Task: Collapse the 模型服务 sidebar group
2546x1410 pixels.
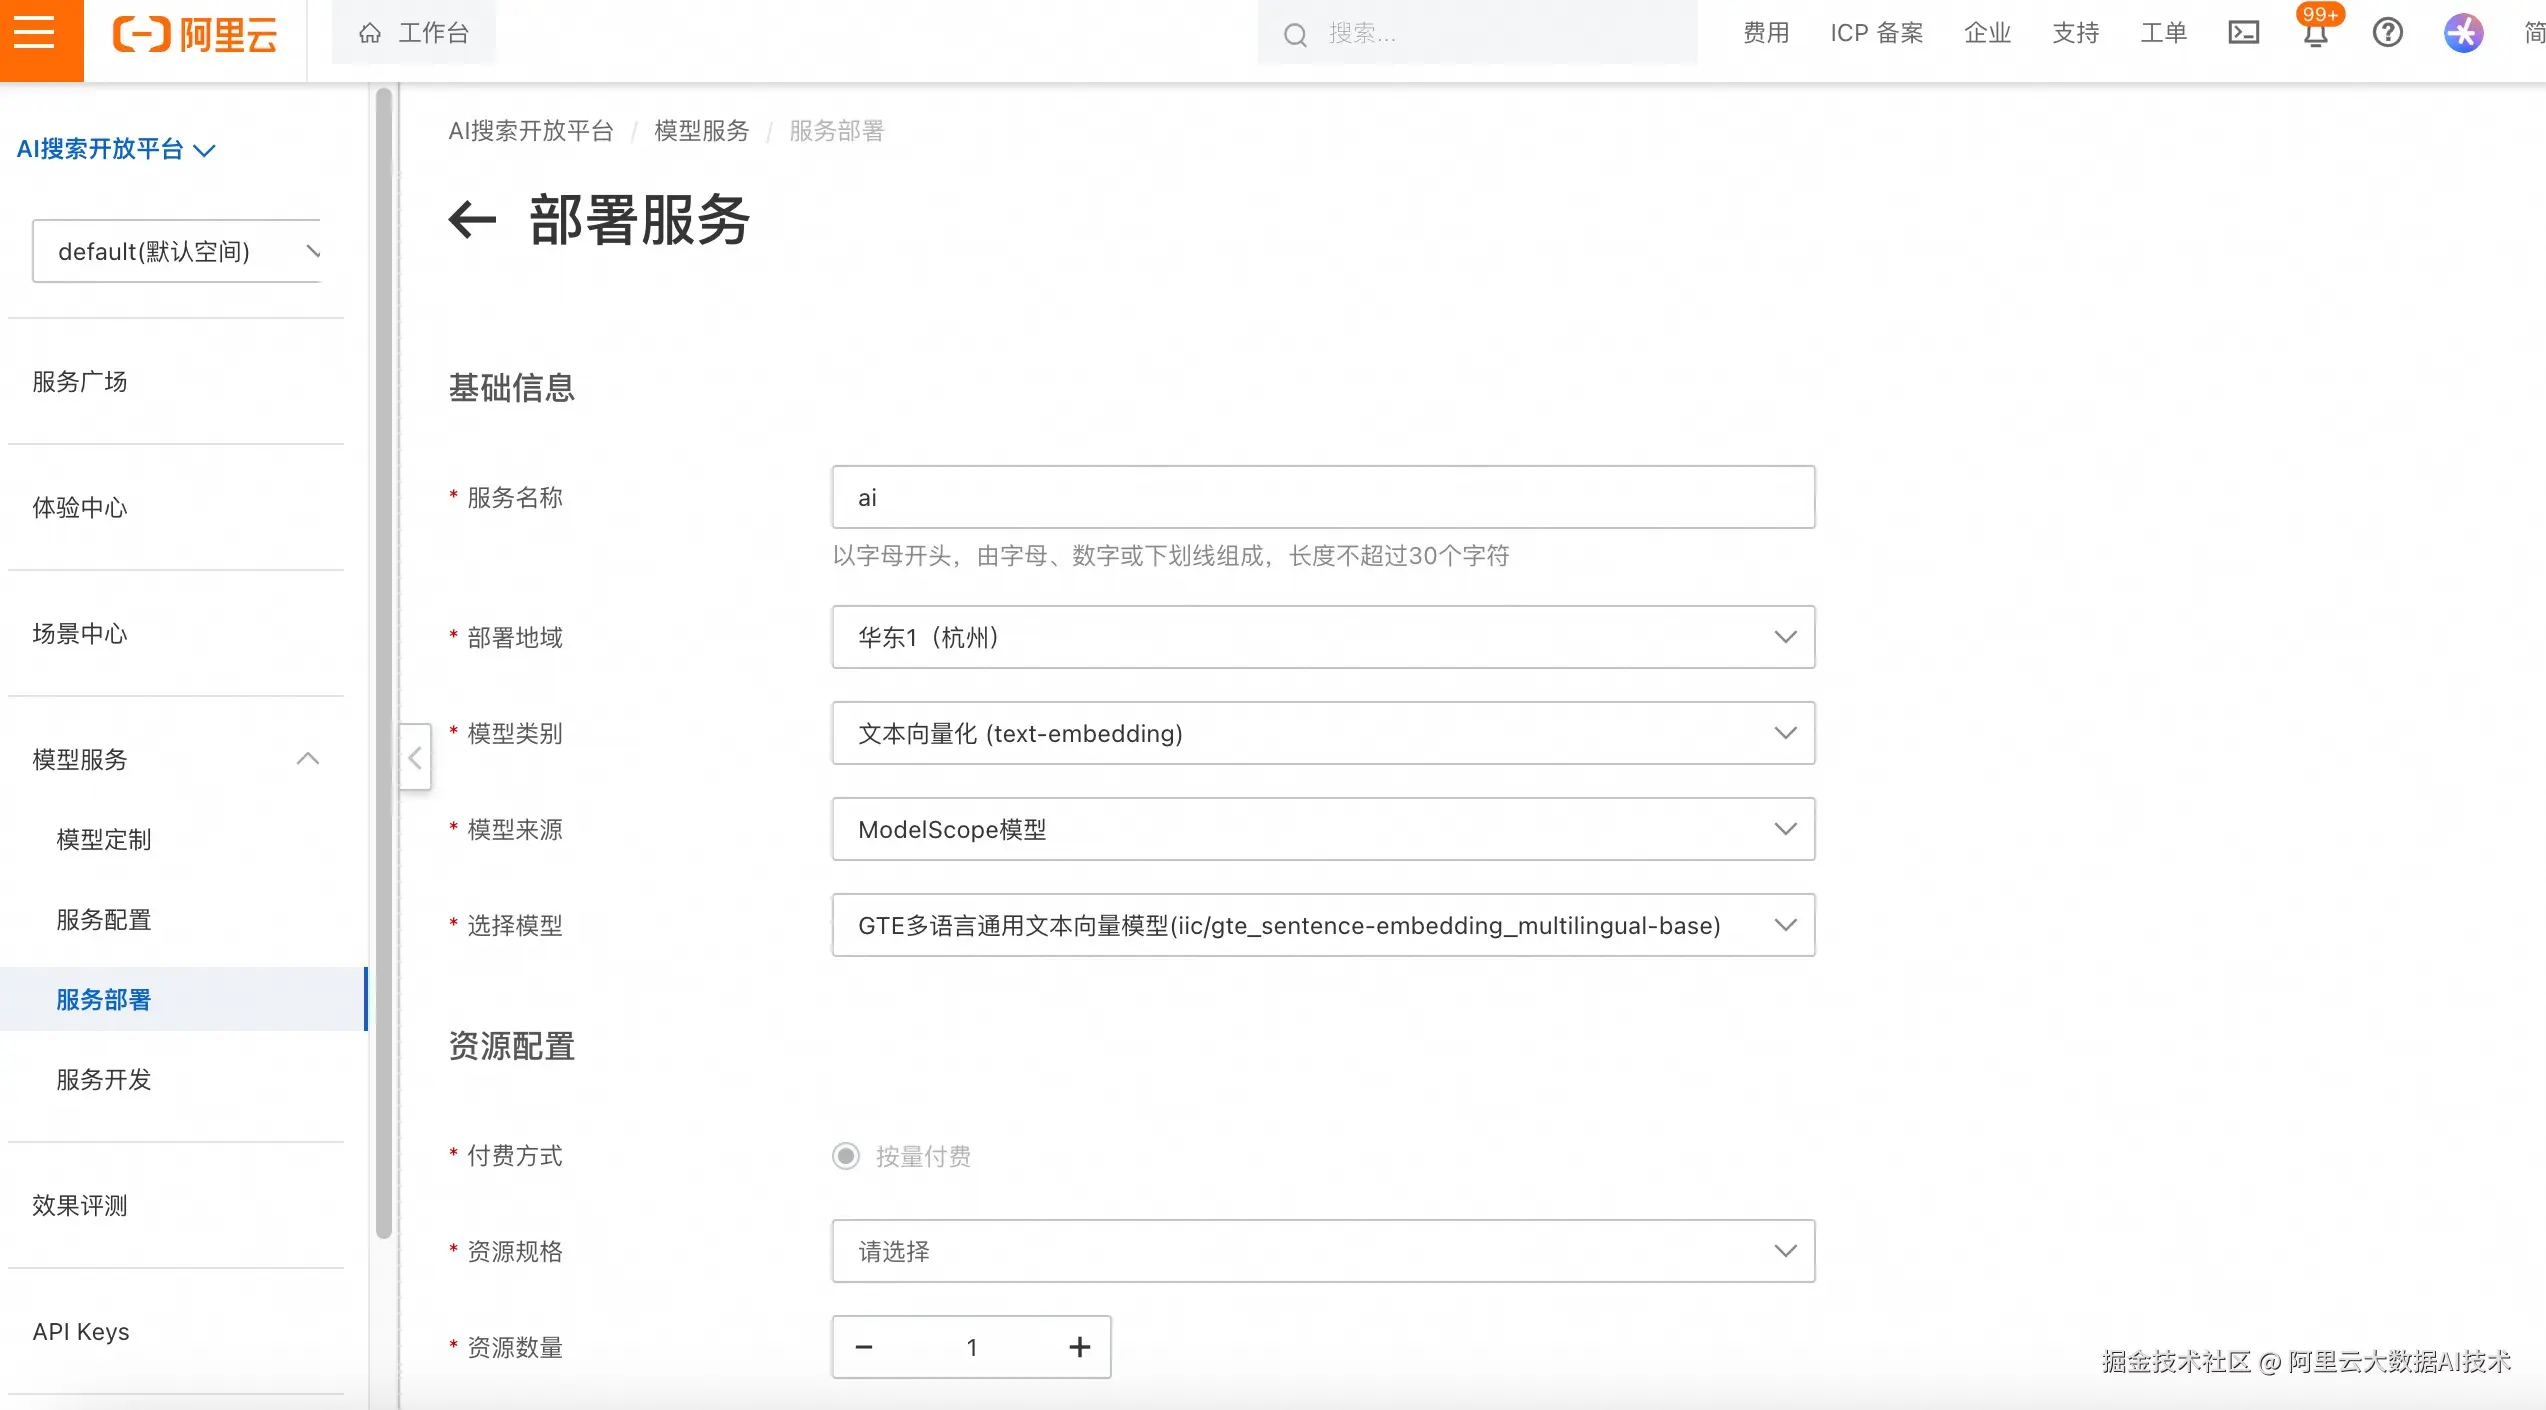Action: (x=308, y=759)
